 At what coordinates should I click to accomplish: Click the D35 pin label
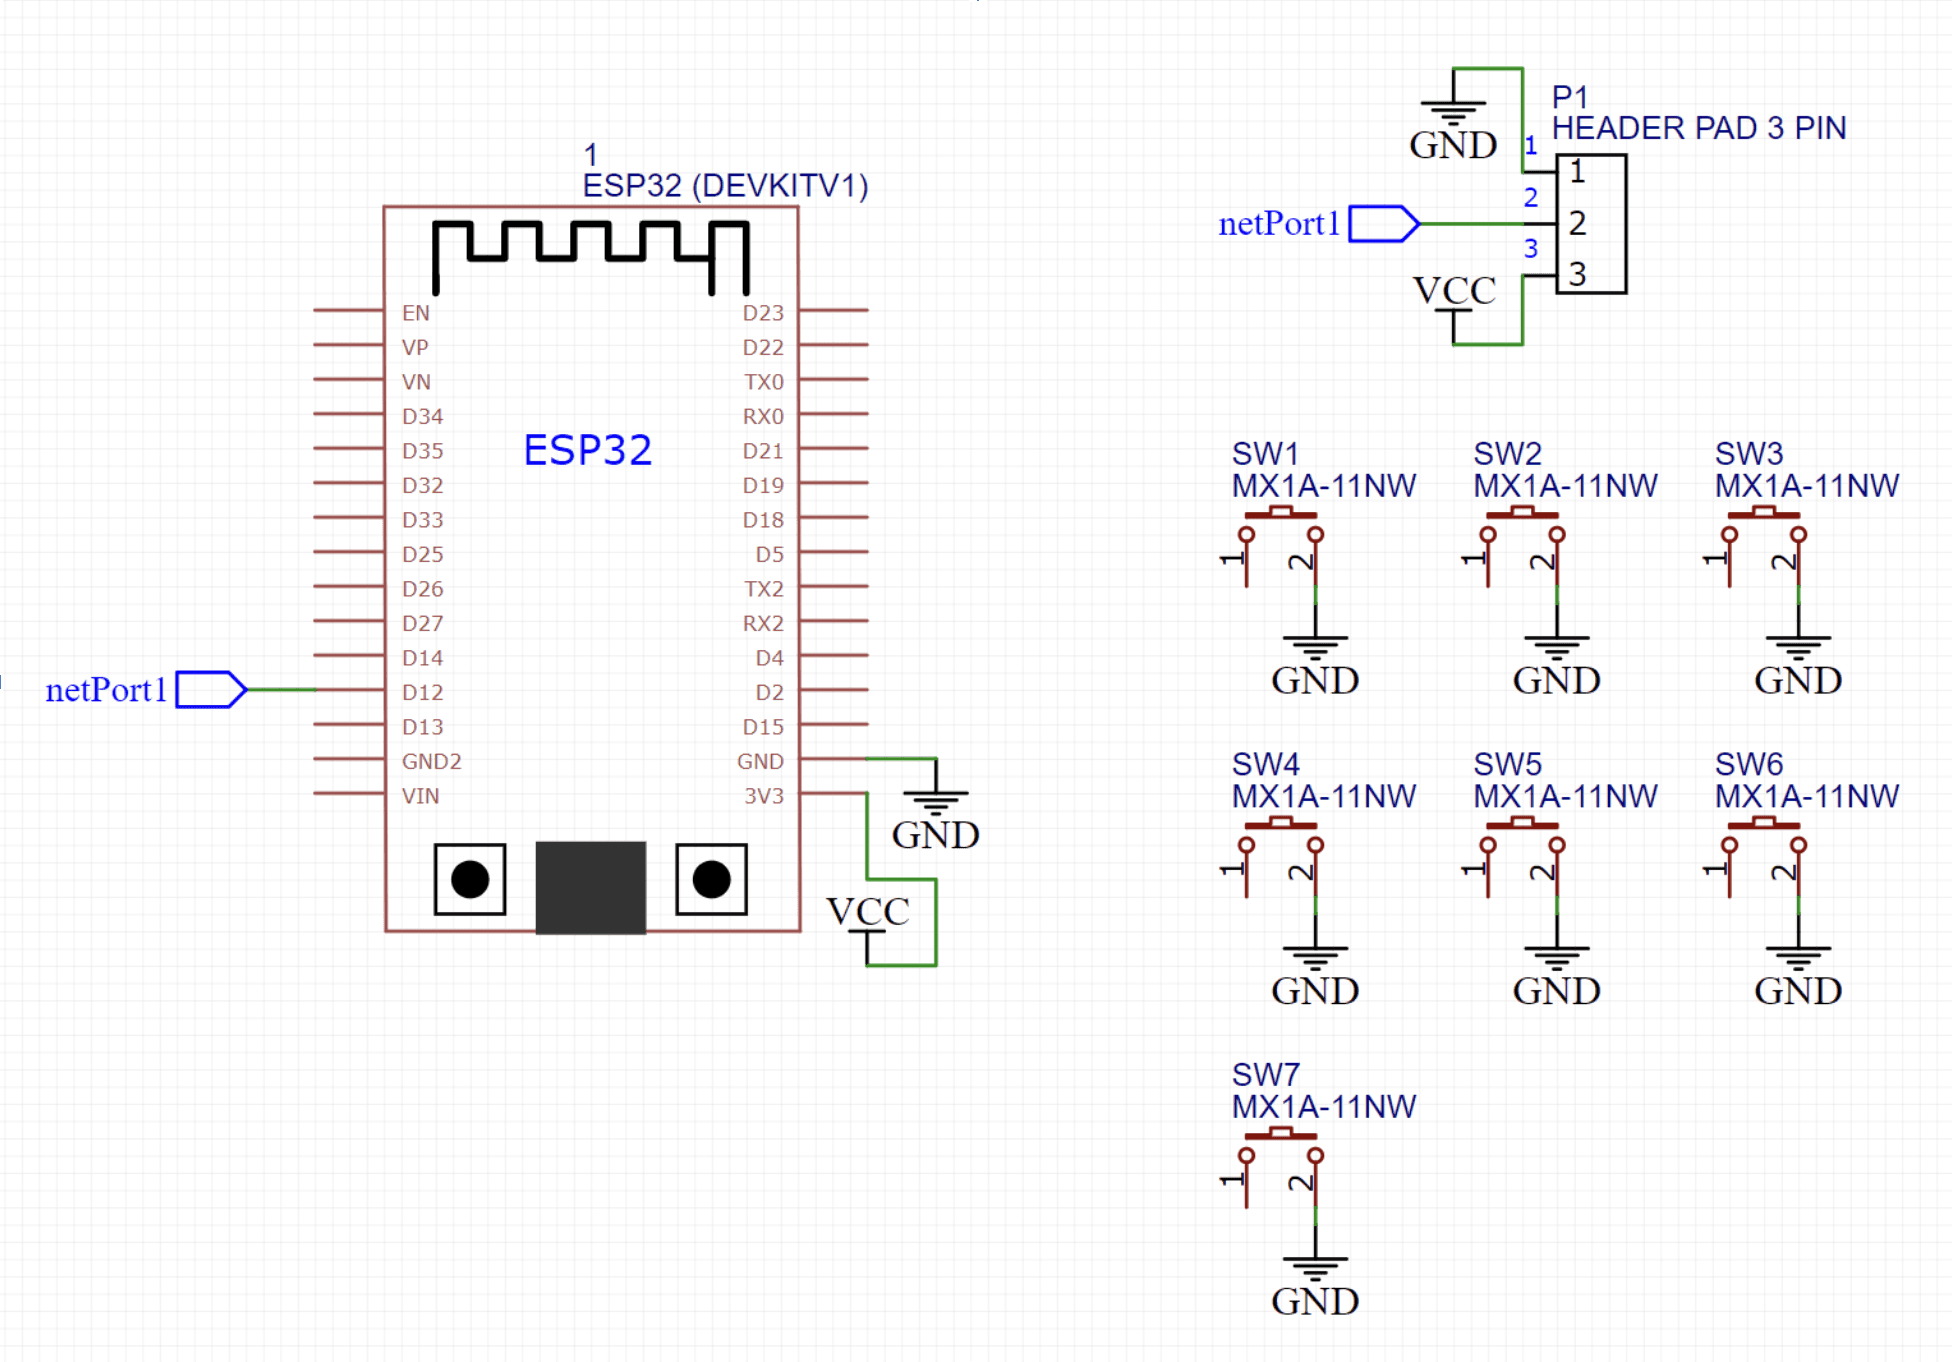pos(422,451)
